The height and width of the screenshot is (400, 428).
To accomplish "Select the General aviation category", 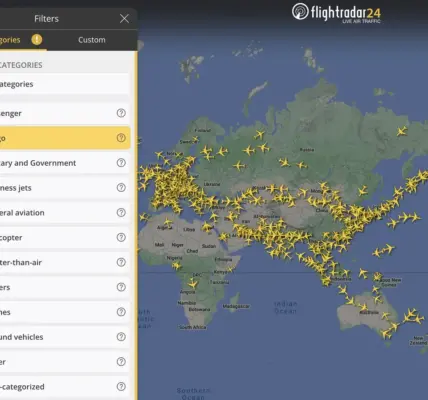I will pyautogui.click(x=65, y=213).
